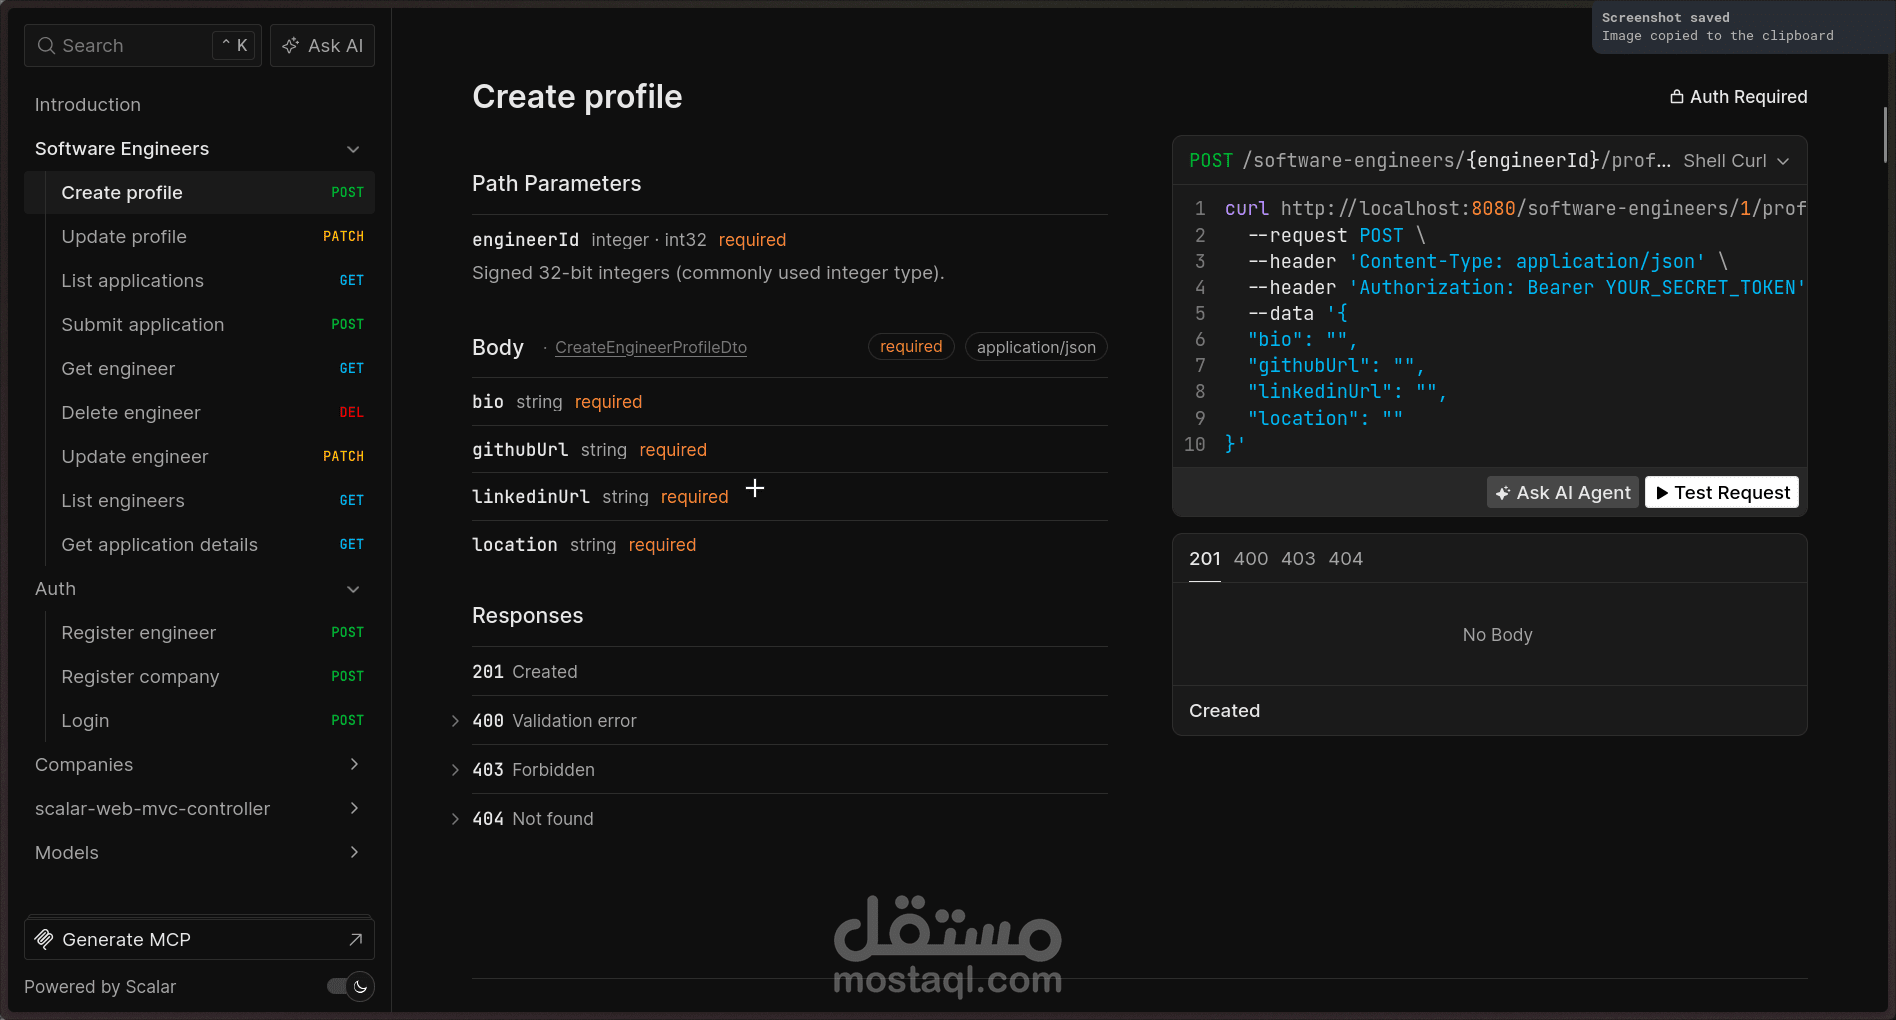Select the 403 response tab
The image size is (1896, 1020).
coord(1298,559)
